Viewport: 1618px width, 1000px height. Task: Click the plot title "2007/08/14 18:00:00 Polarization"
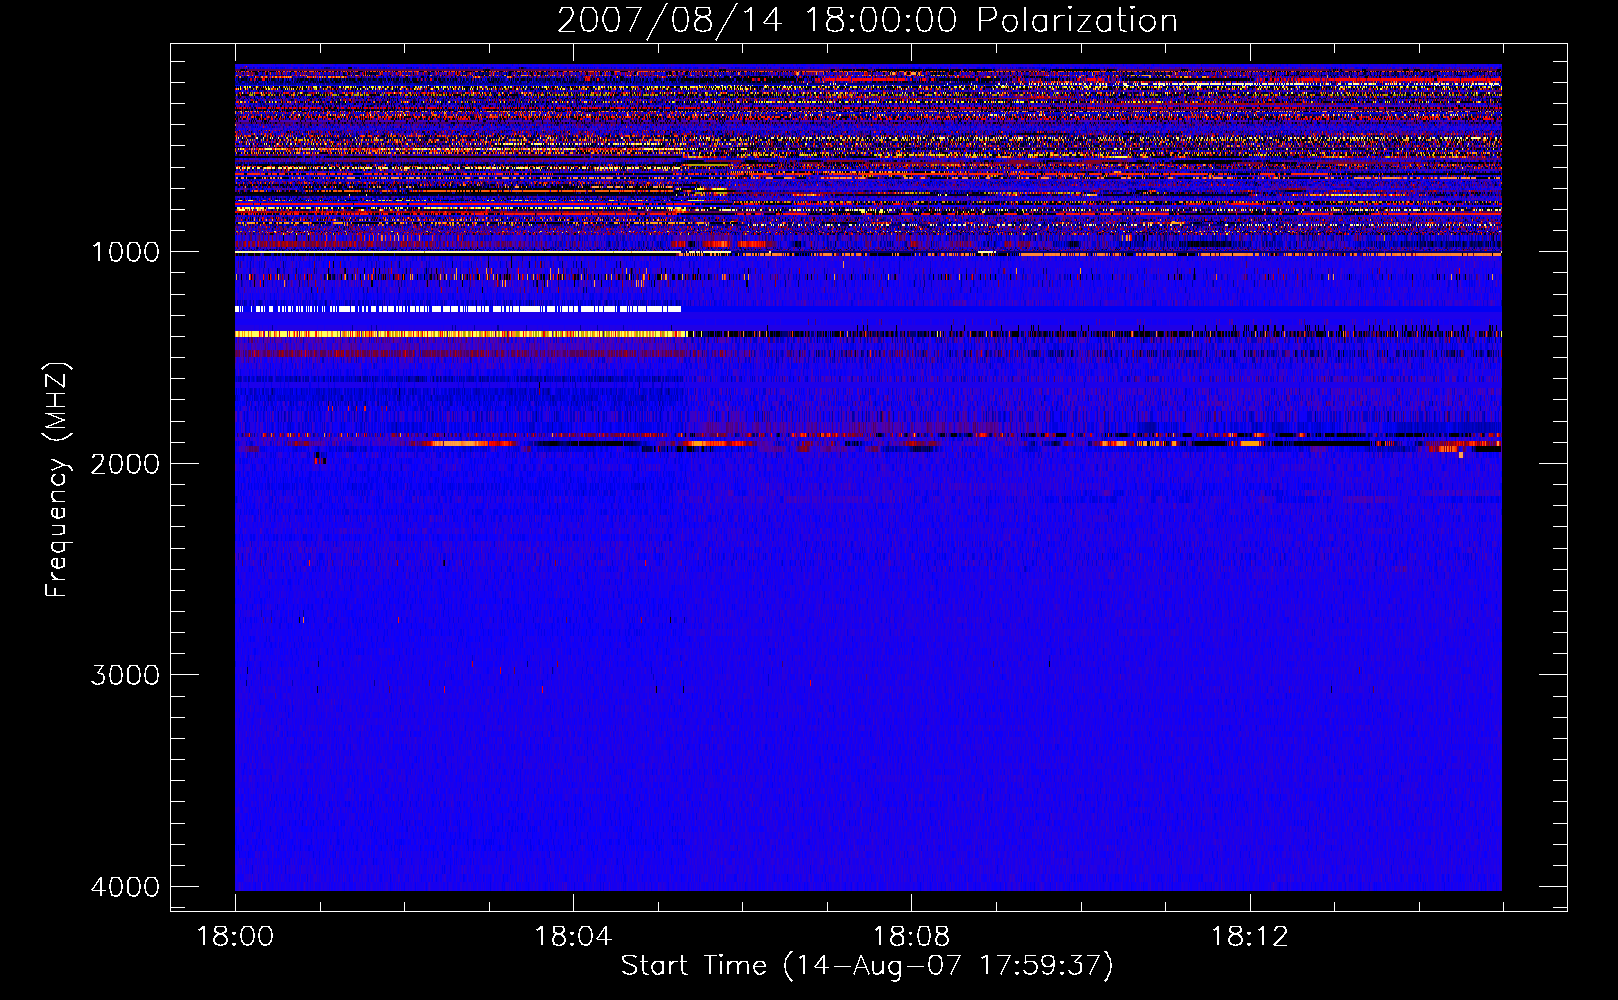(867, 21)
